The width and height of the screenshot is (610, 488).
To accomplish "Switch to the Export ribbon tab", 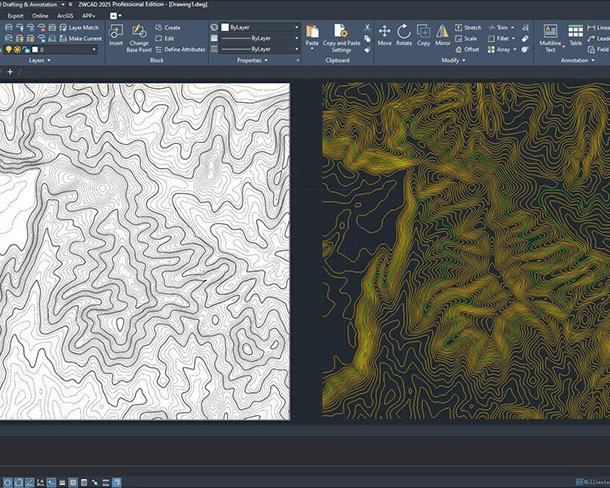I will (16, 16).
